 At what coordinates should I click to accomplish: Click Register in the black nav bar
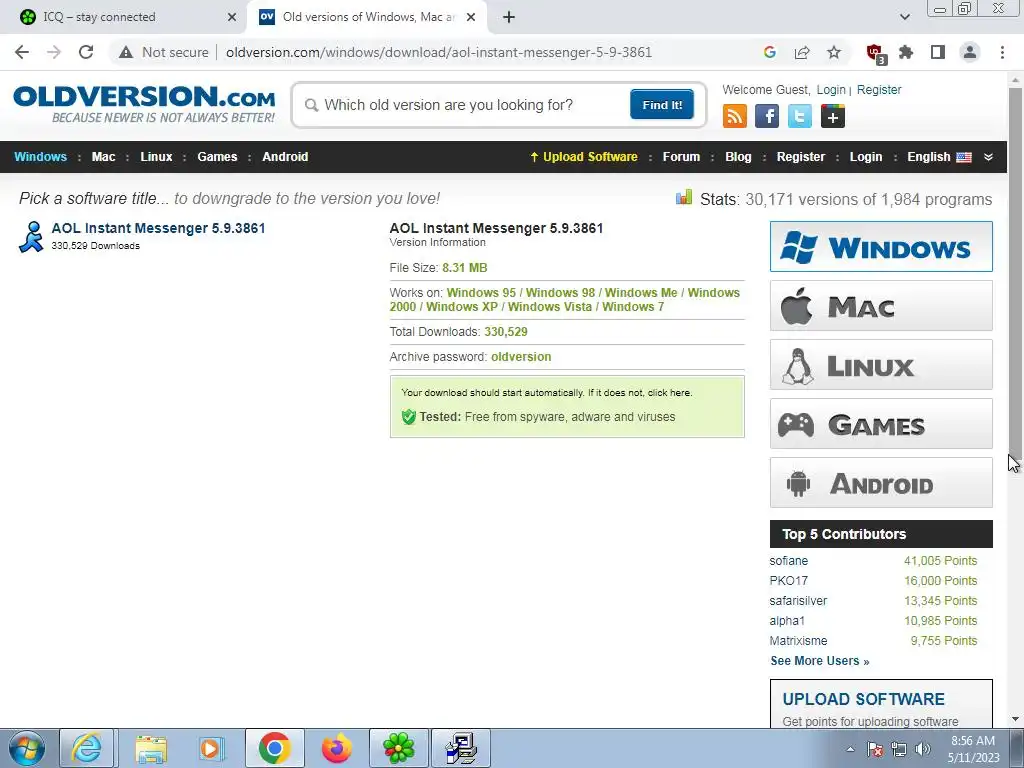point(801,157)
